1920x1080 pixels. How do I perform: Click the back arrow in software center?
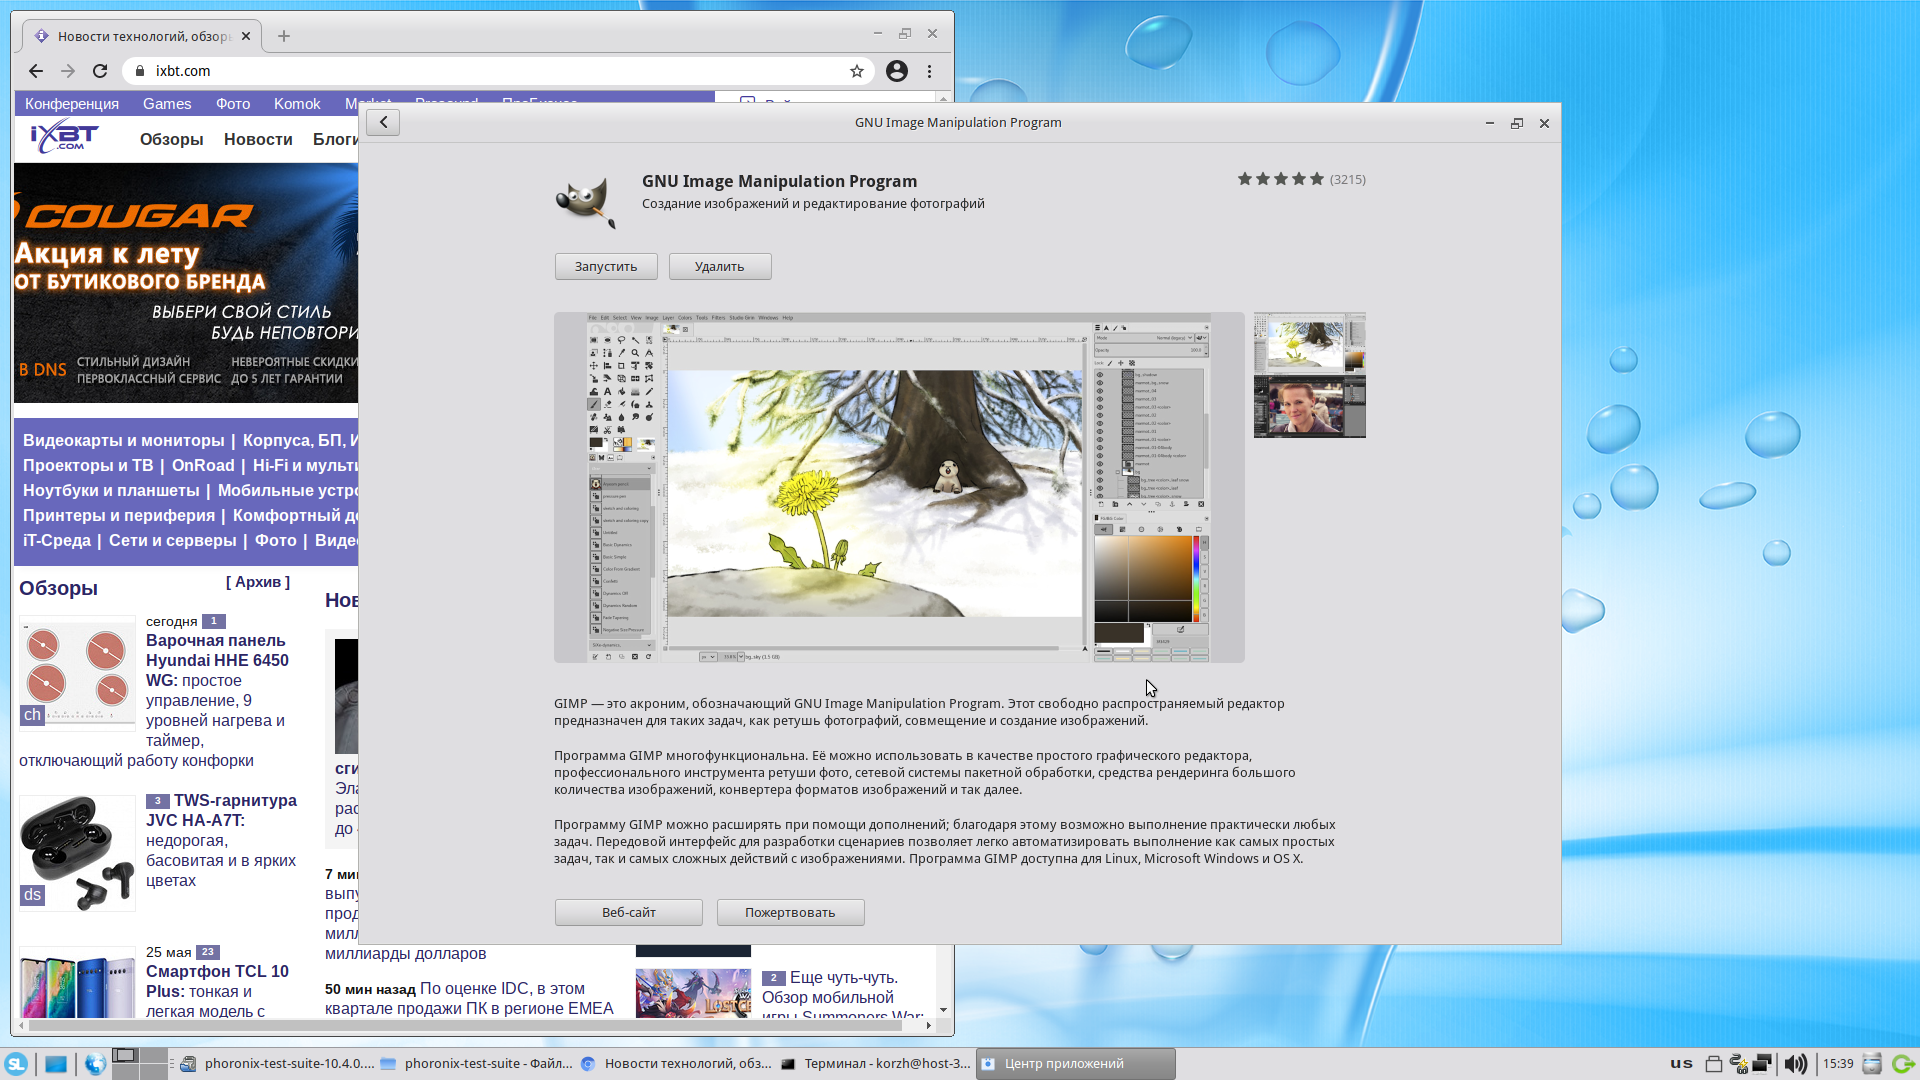383,122
